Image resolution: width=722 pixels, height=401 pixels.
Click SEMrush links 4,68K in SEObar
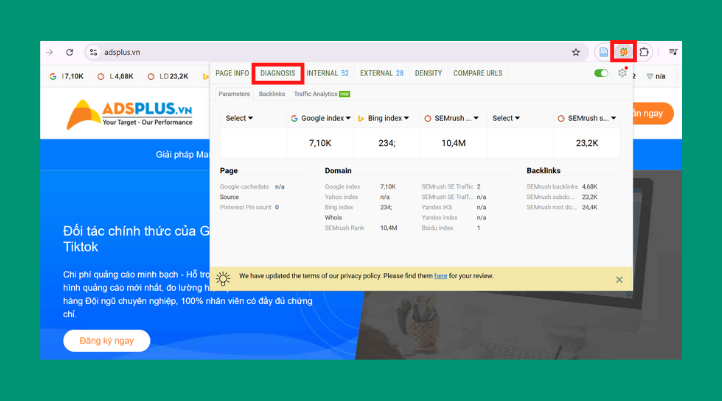[116, 76]
